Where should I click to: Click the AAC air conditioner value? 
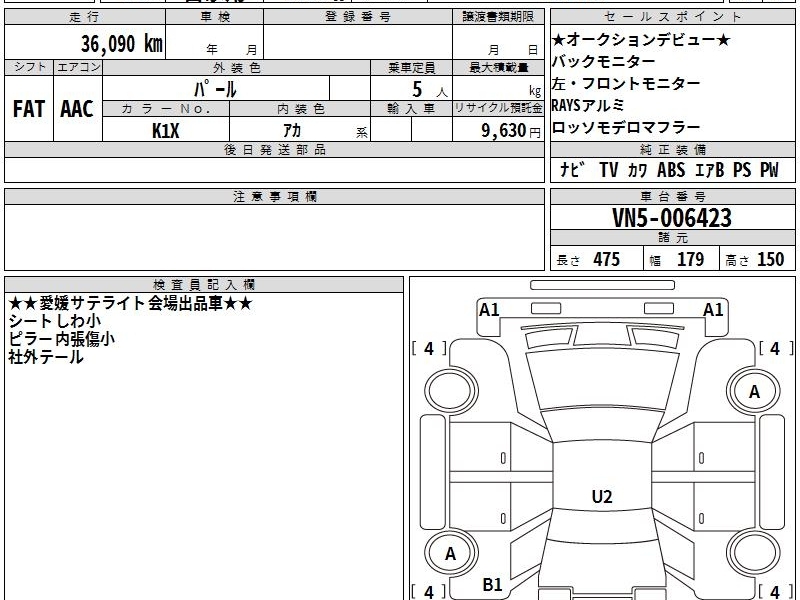(77, 109)
